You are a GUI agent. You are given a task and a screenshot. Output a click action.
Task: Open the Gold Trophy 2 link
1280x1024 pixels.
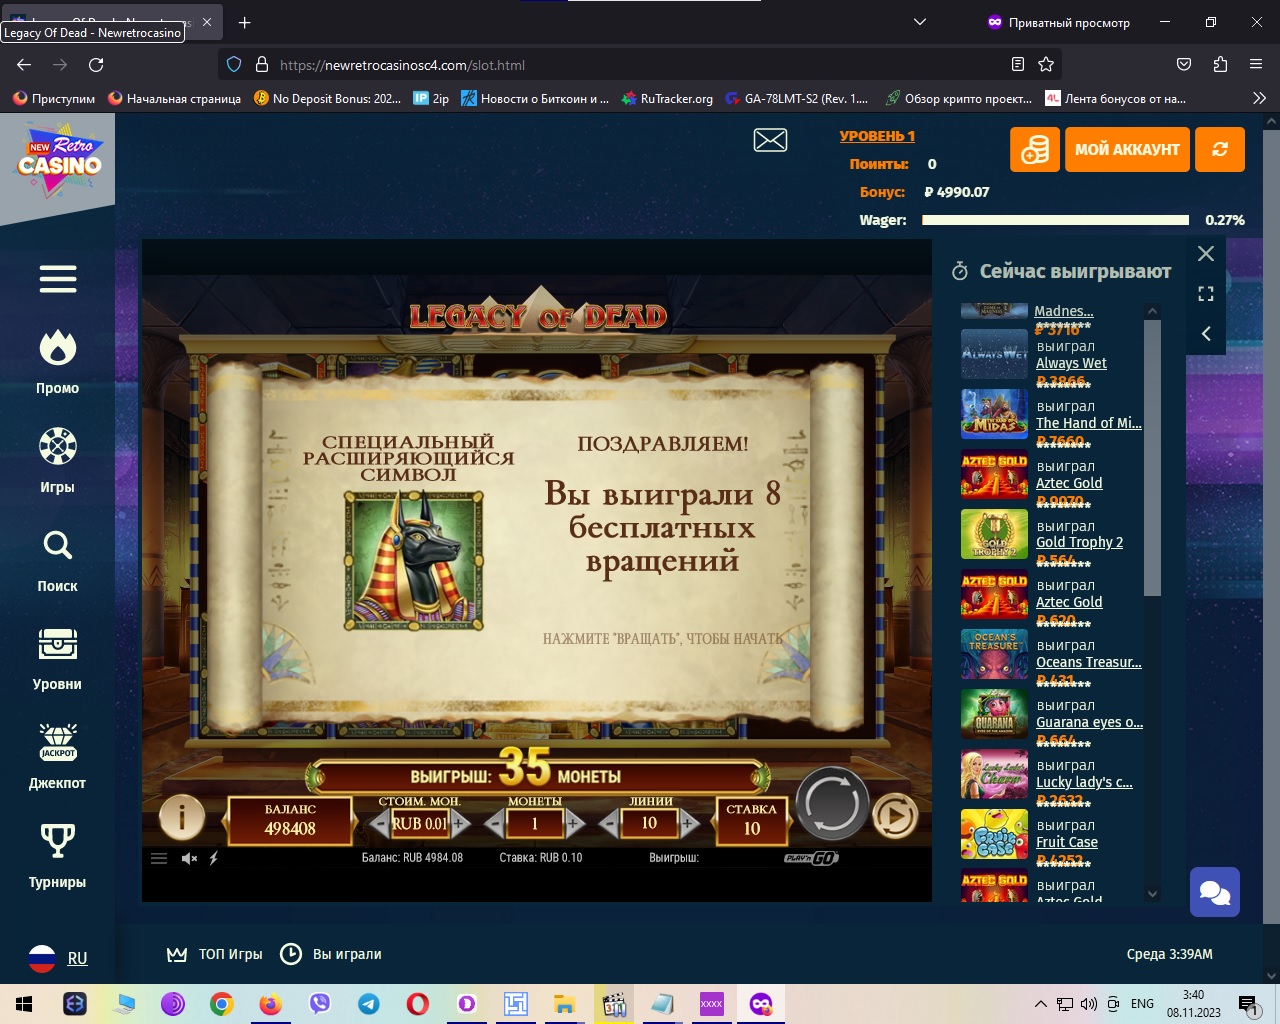coord(1079,542)
